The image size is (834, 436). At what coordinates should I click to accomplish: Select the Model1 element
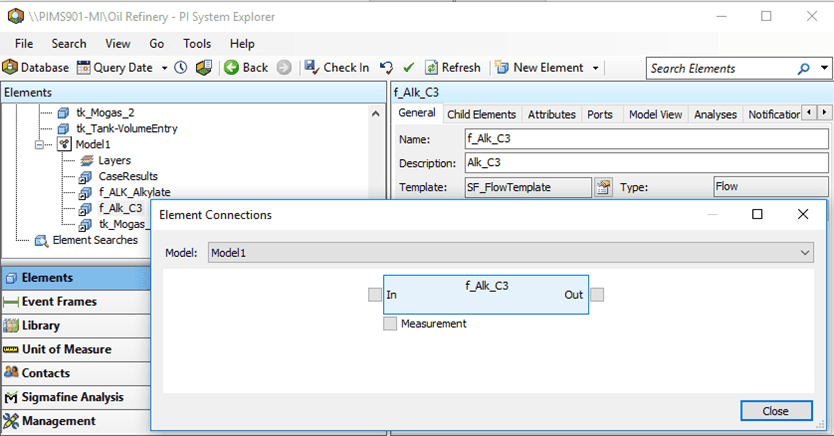[93, 145]
